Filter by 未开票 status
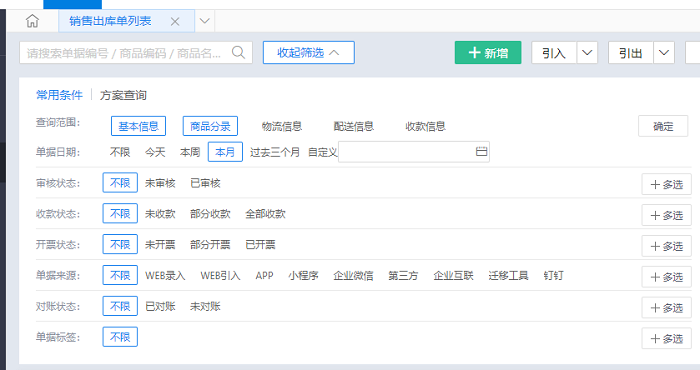 click(x=160, y=245)
